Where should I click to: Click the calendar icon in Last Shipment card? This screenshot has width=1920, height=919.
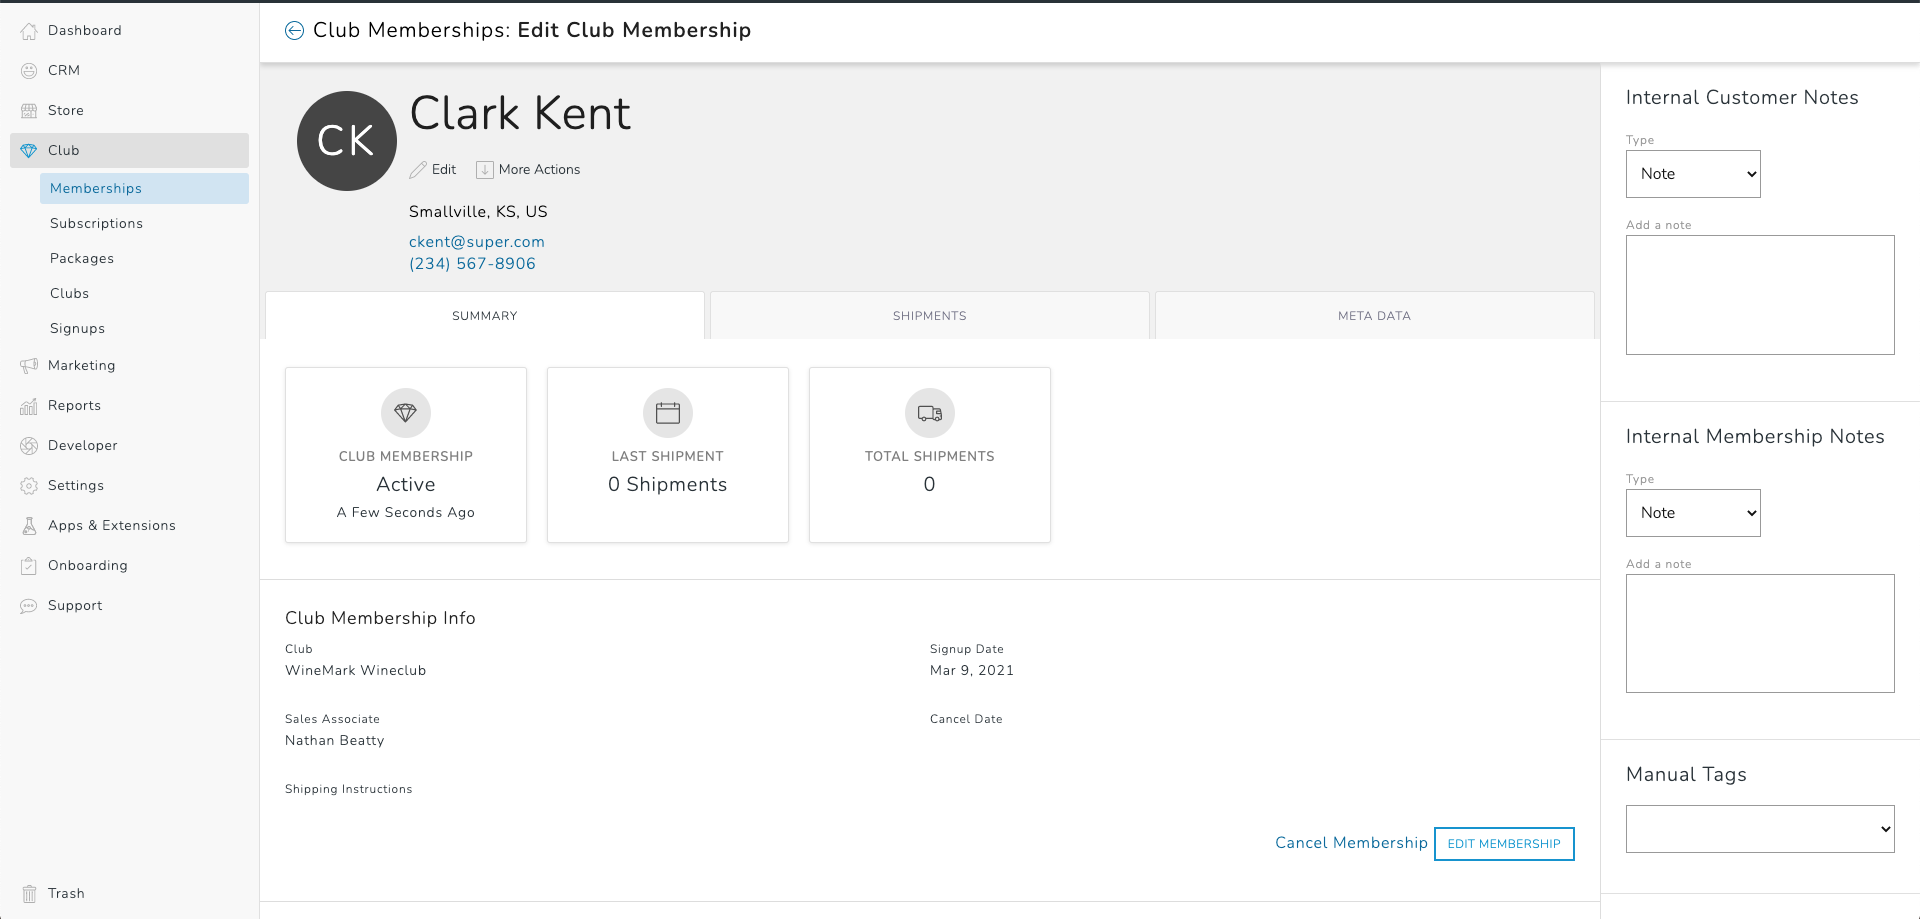[668, 413]
